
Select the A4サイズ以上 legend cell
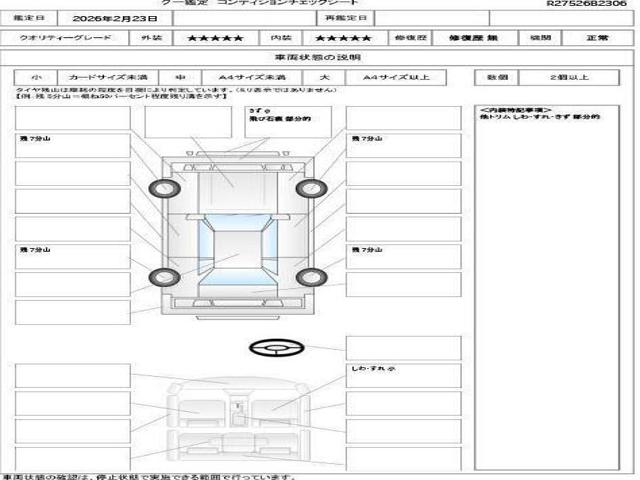coord(396,77)
